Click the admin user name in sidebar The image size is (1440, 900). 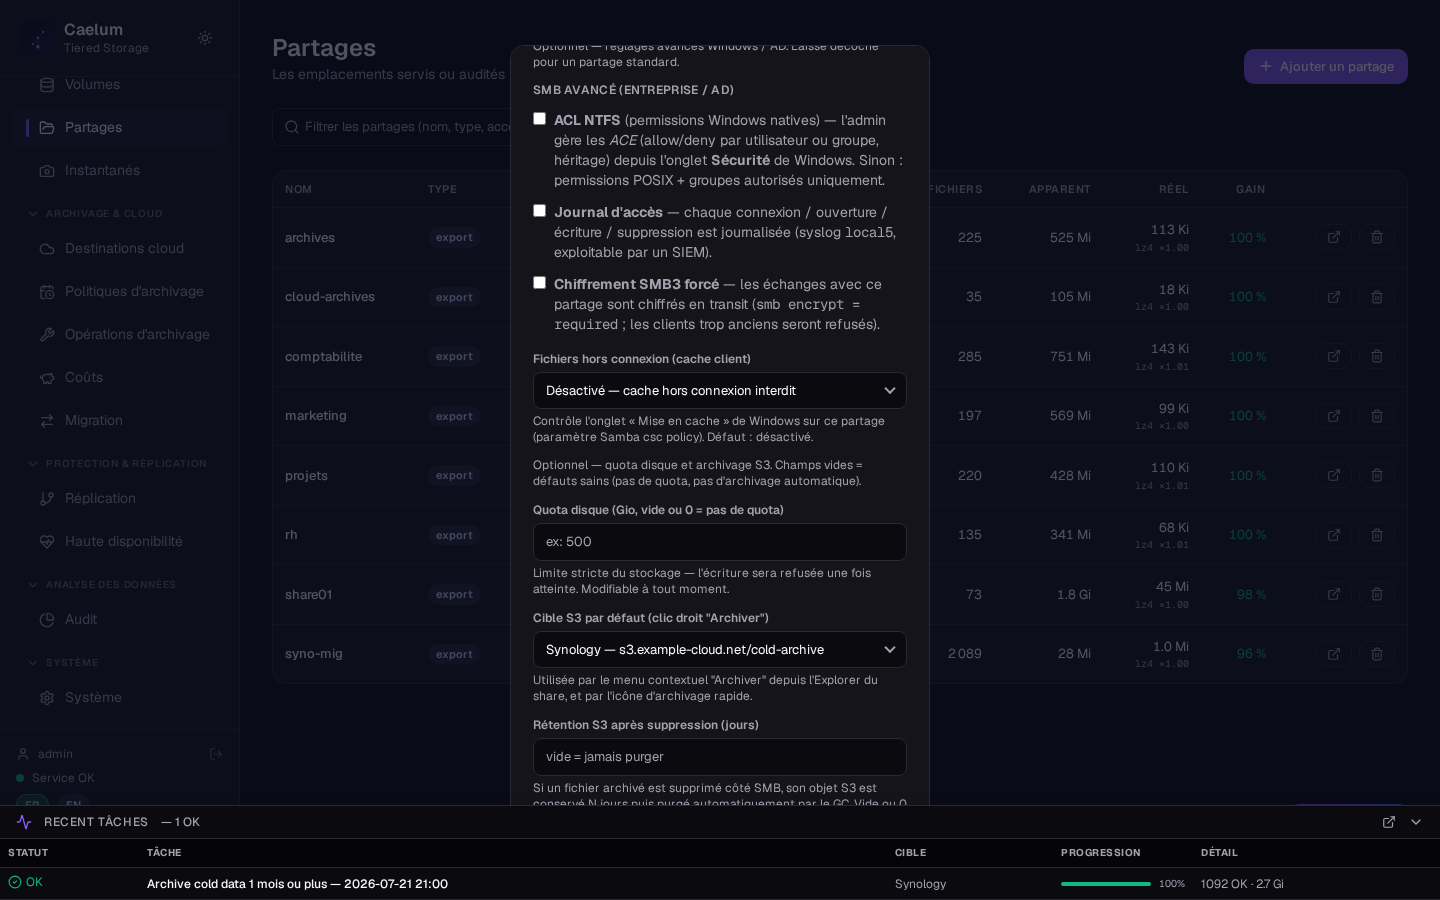[55, 754]
